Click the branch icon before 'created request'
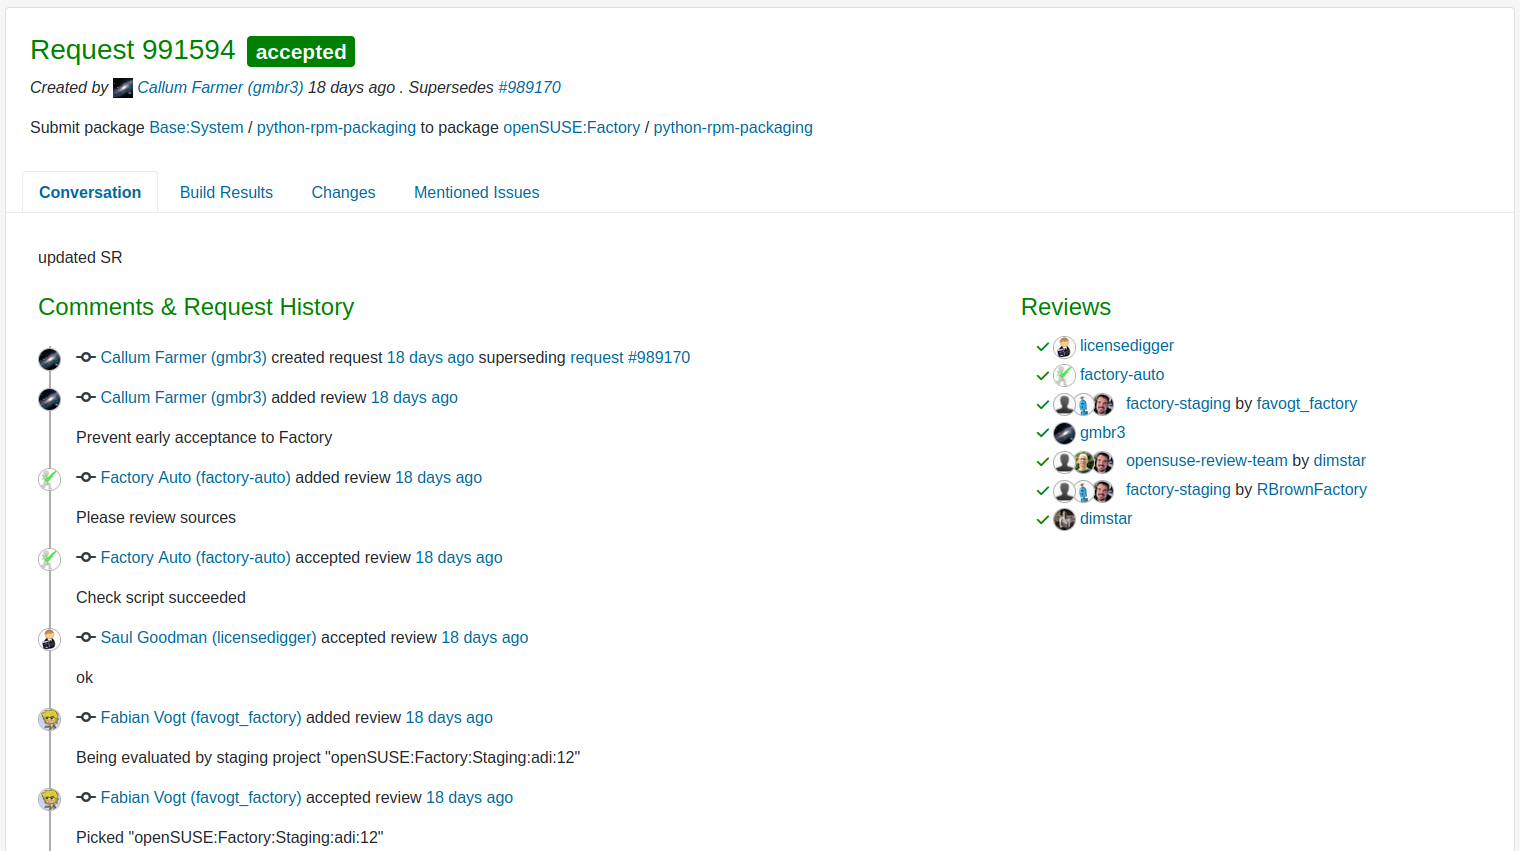The height and width of the screenshot is (851, 1520). pyautogui.click(x=86, y=357)
